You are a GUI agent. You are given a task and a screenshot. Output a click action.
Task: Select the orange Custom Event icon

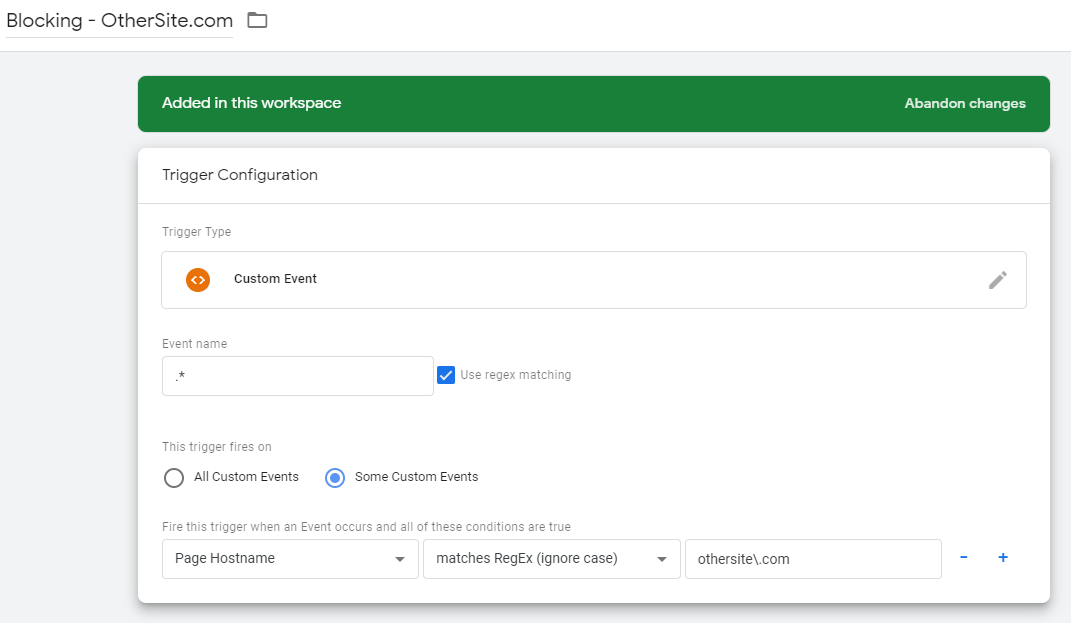[x=198, y=280]
